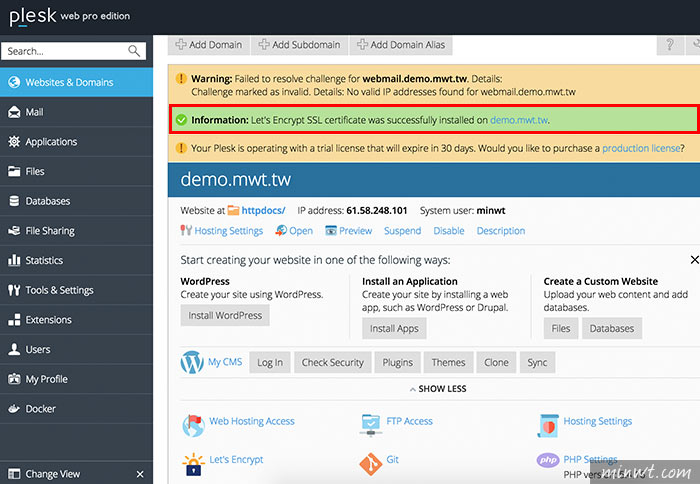700x484 pixels.
Task: Open Websites & Domains section
Action: tap(76, 82)
